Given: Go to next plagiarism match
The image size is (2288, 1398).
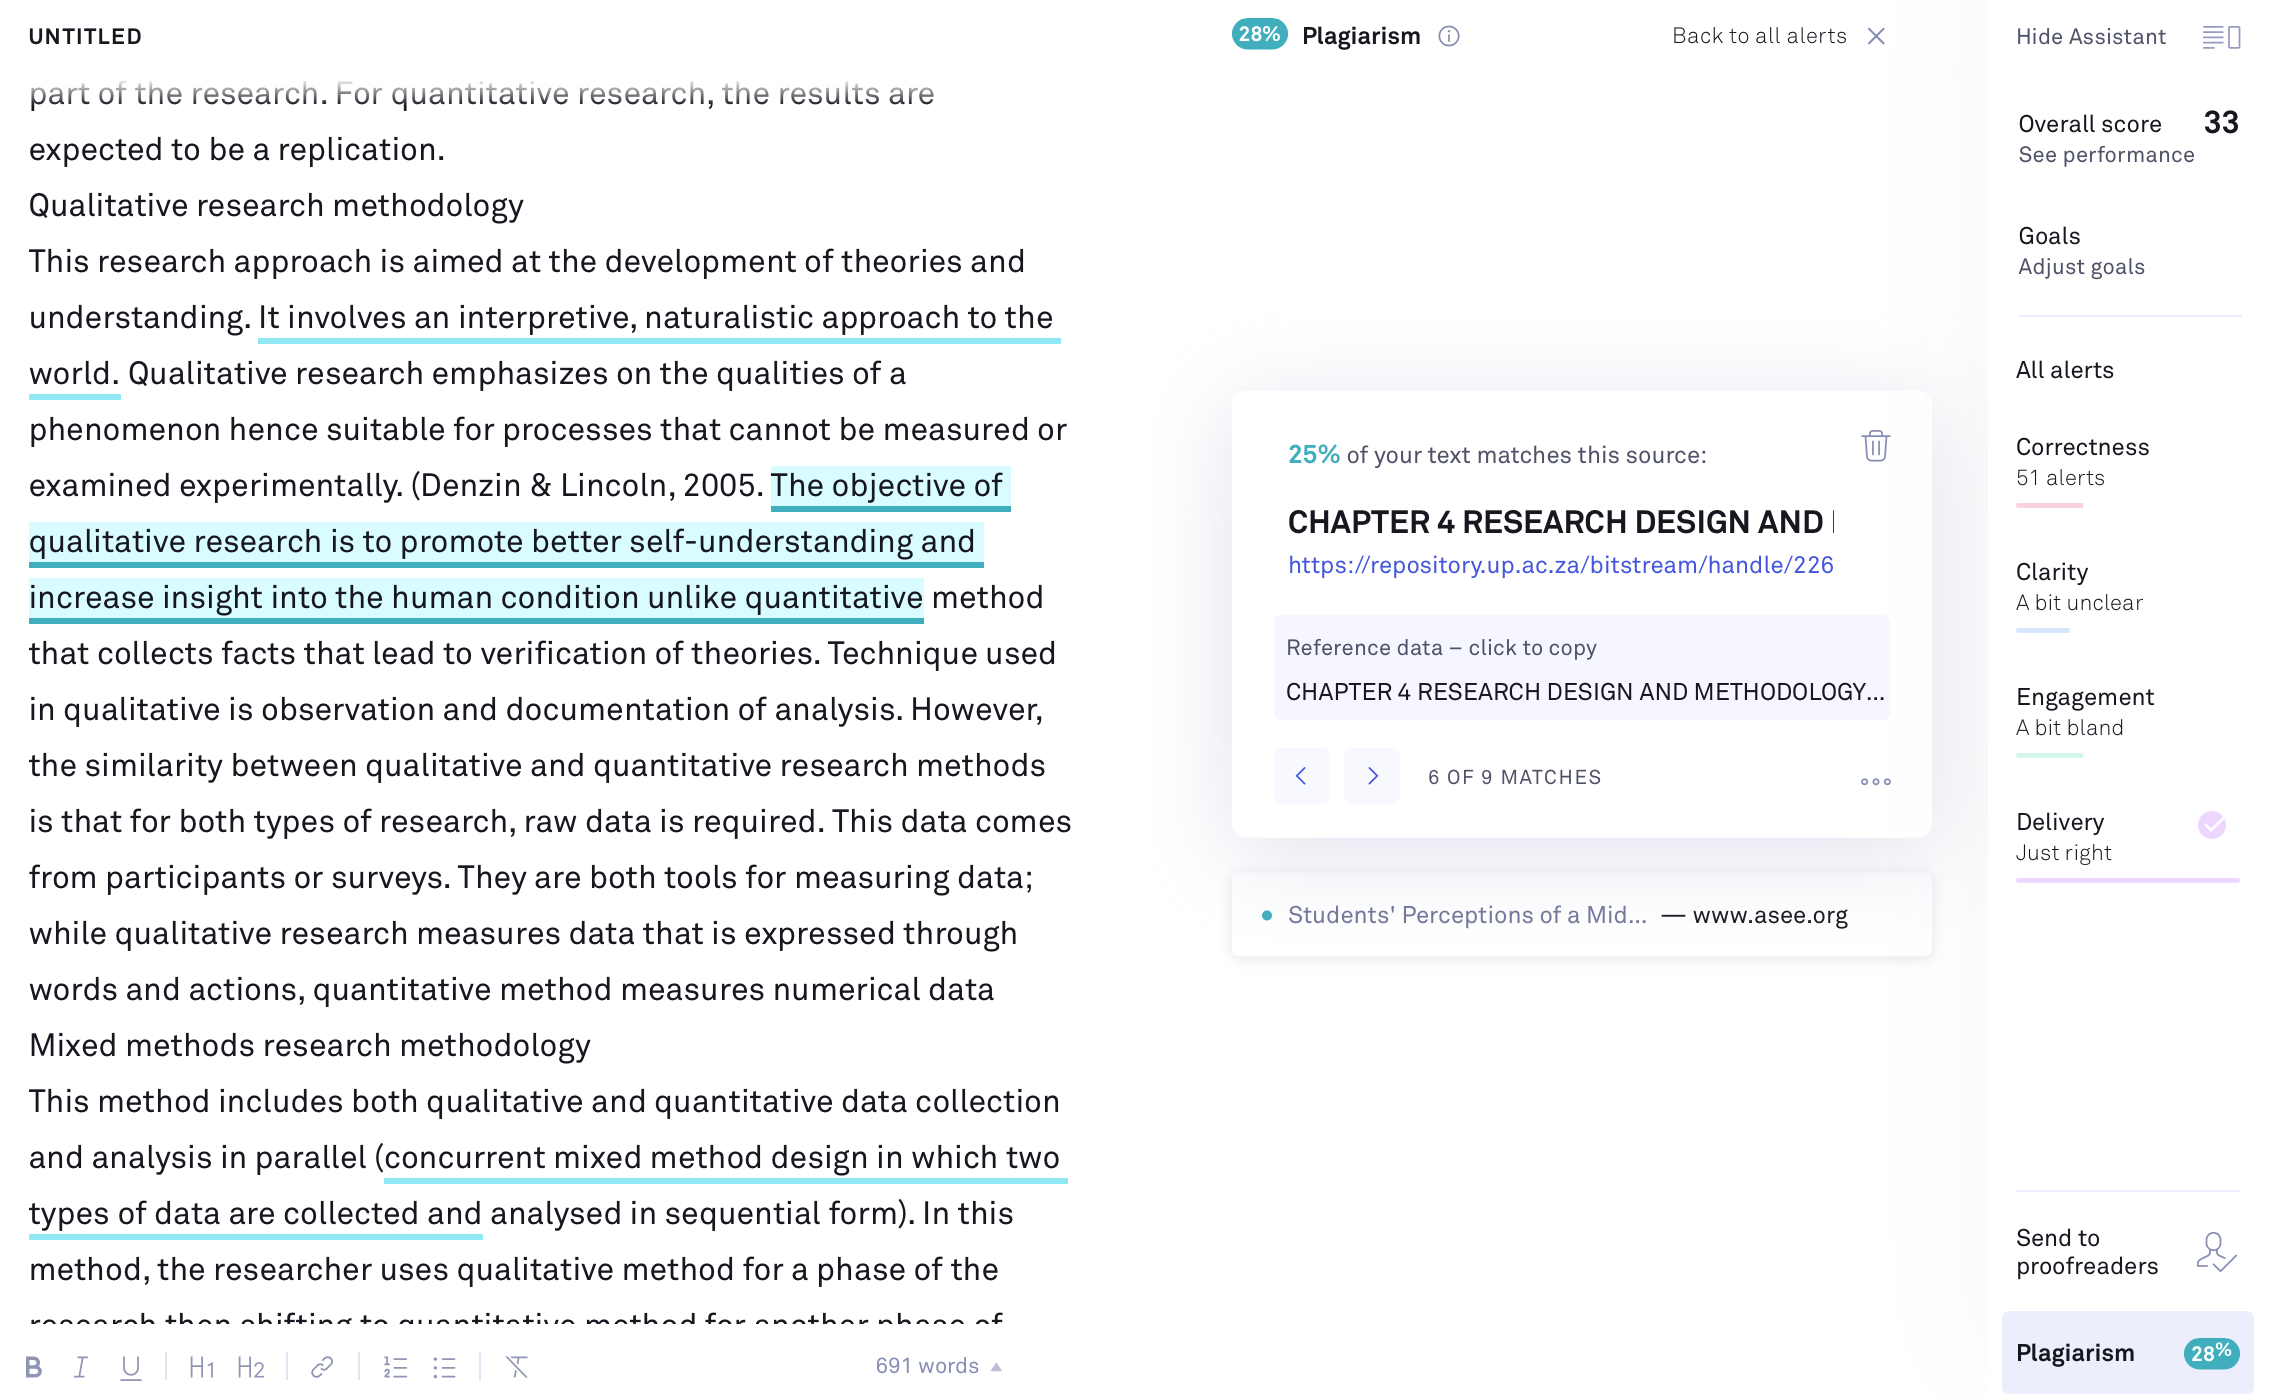Looking at the screenshot, I should point(1372,776).
